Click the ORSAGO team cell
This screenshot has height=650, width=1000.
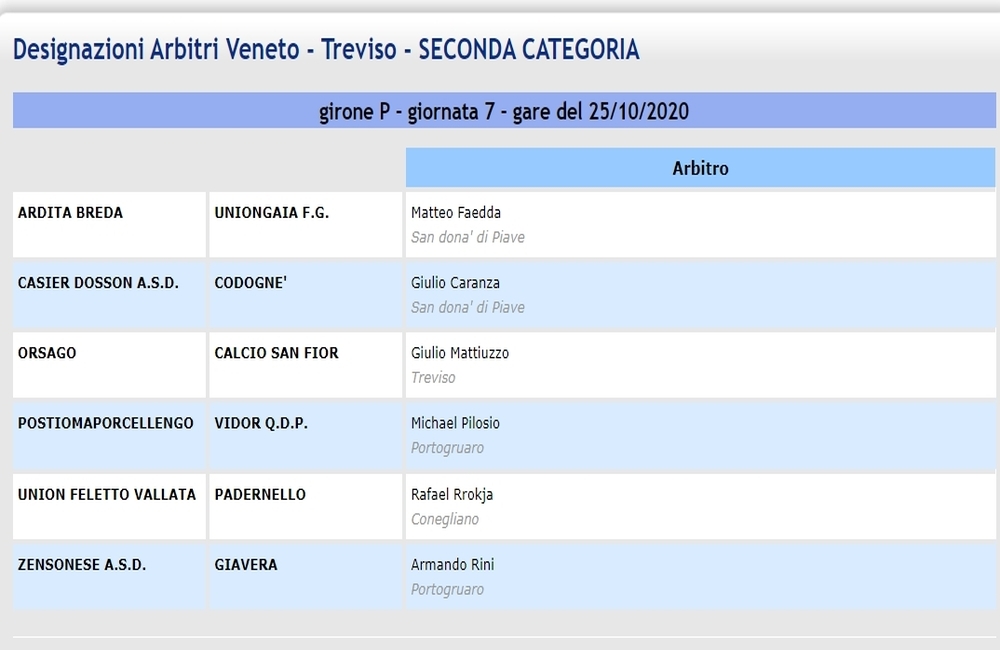(x=109, y=365)
